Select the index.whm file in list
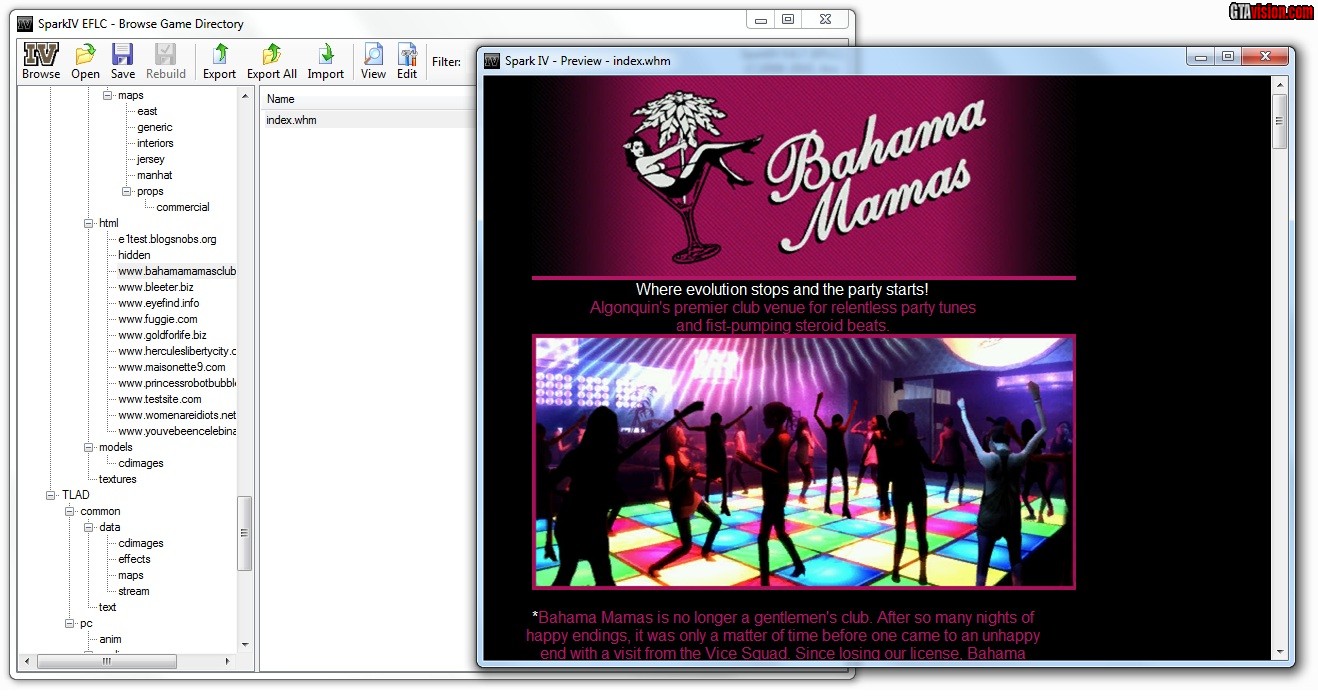 click(291, 120)
